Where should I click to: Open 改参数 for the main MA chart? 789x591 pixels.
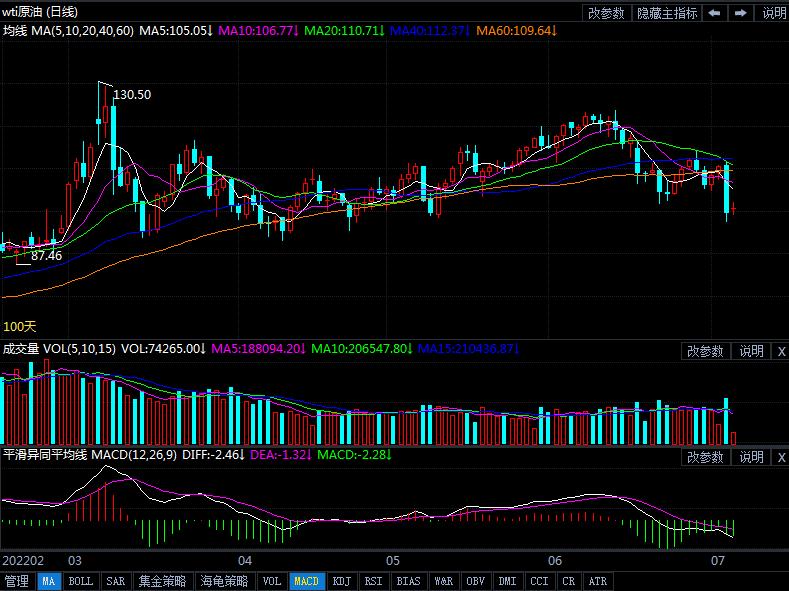pos(606,13)
